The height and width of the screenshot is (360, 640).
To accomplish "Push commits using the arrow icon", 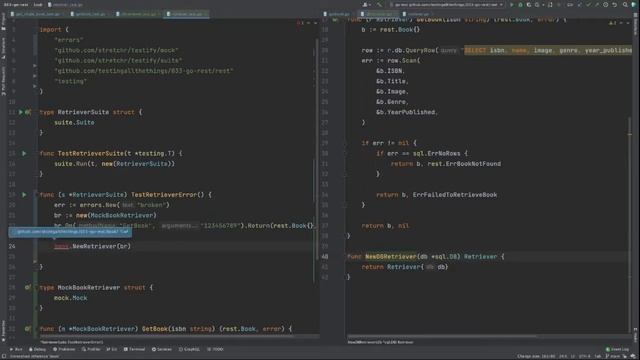I will click(597, 4).
